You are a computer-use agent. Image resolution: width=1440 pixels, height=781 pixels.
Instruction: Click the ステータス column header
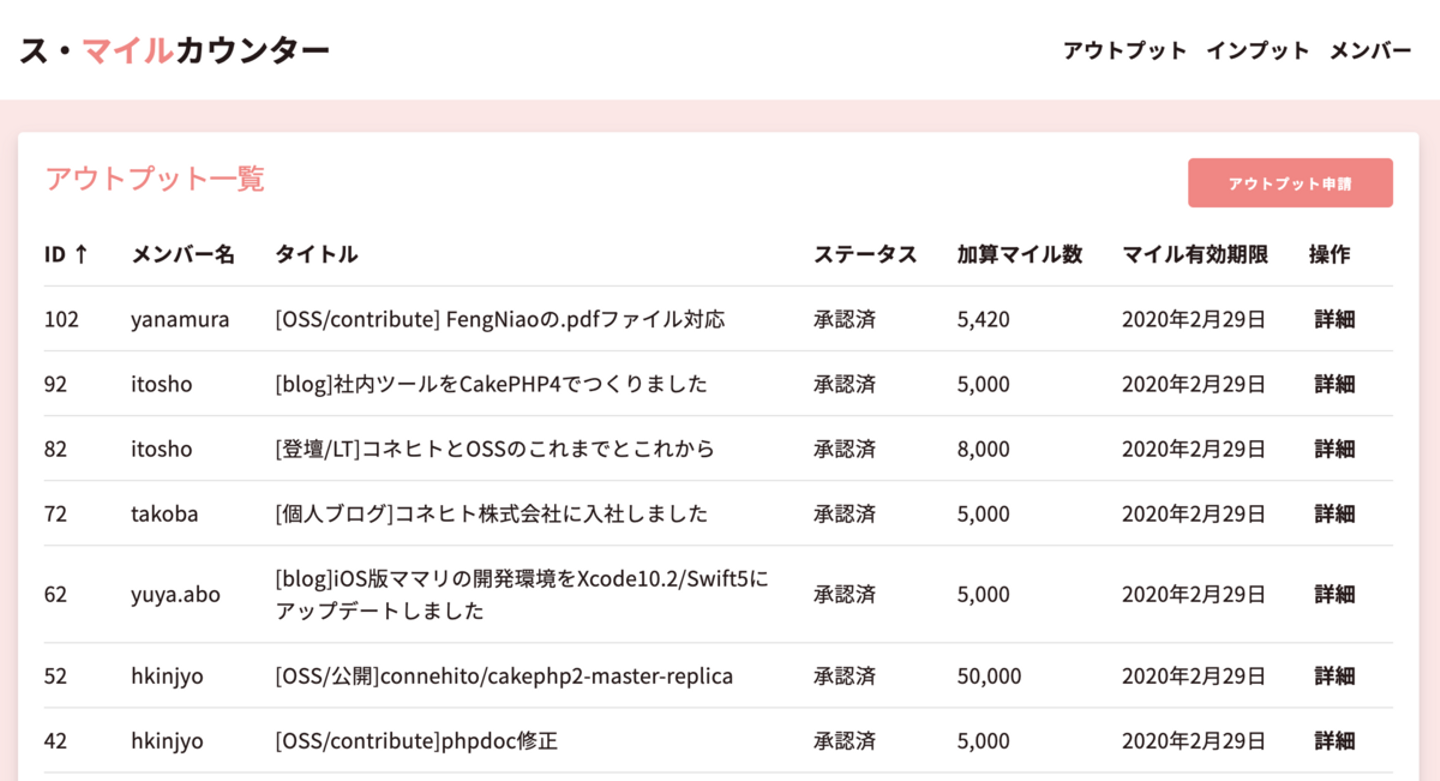pyautogui.click(x=865, y=255)
